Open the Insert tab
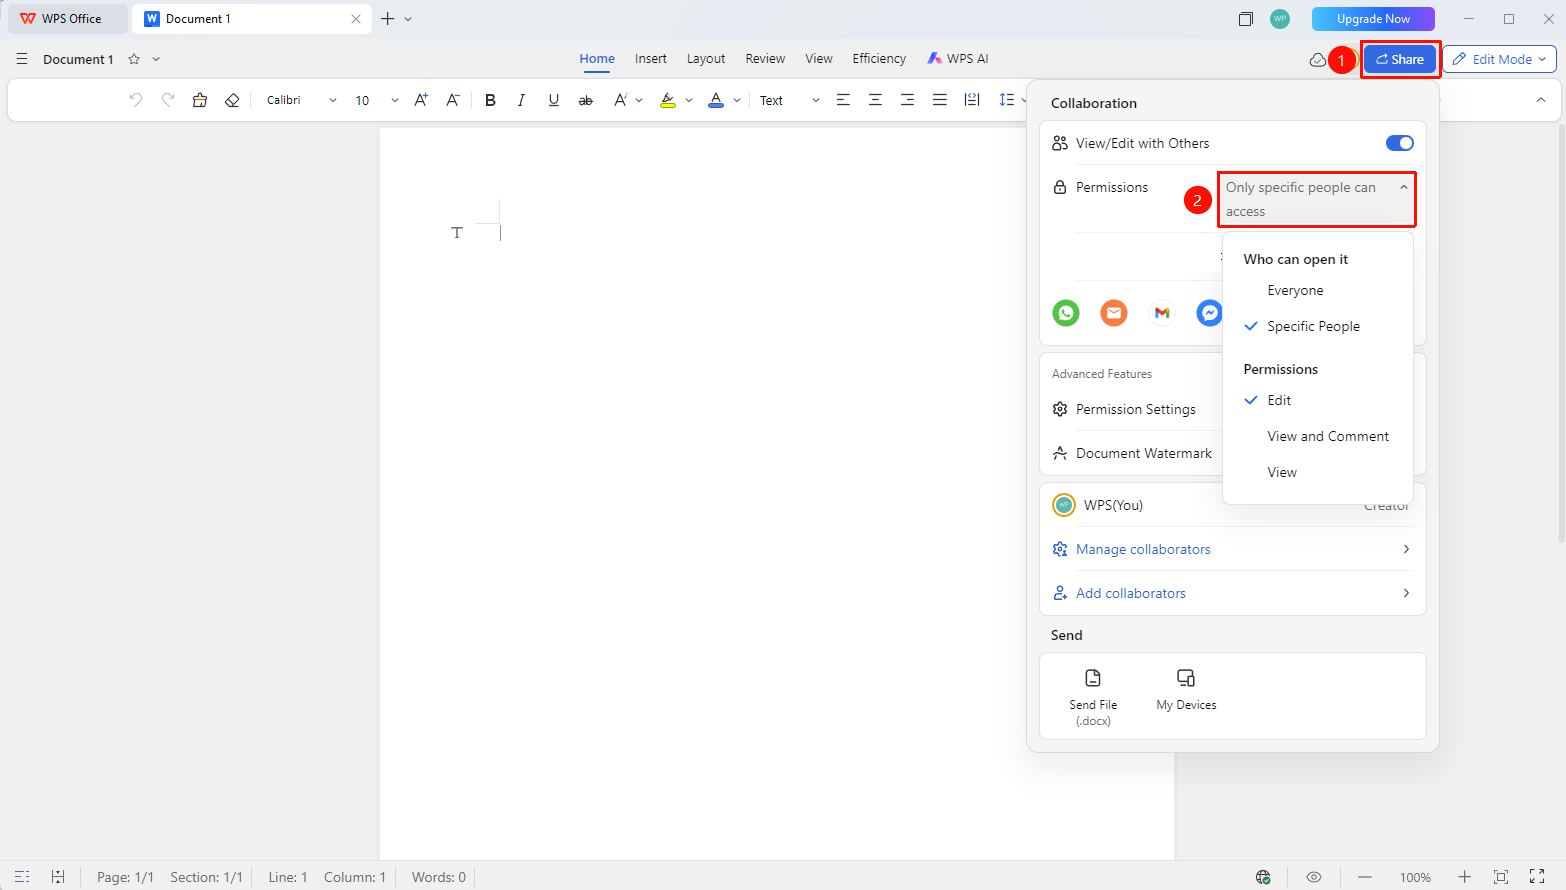The height and width of the screenshot is (890, 1566). (650, 59)
